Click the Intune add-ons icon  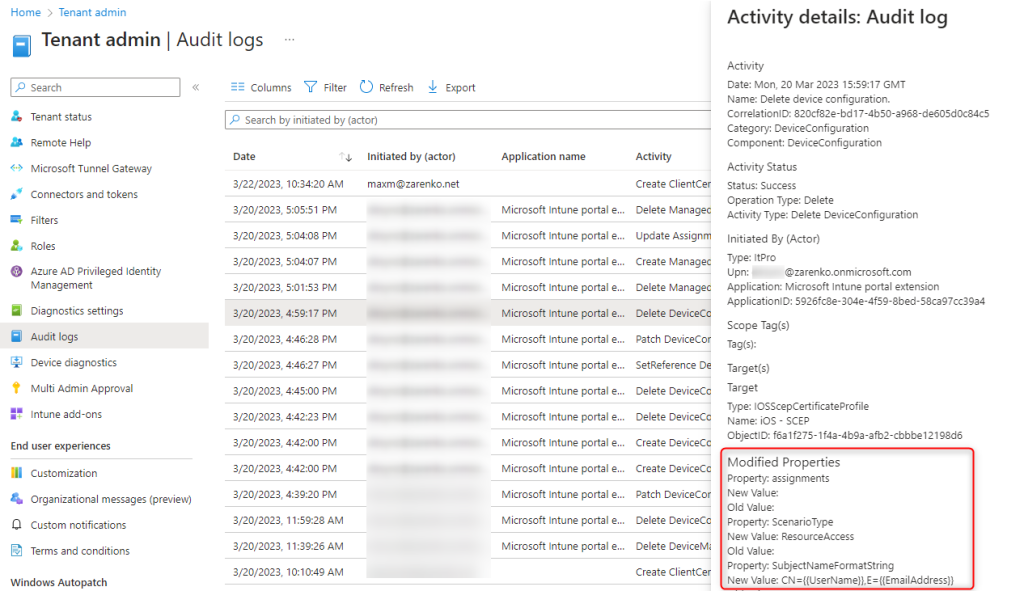[17, 413]
